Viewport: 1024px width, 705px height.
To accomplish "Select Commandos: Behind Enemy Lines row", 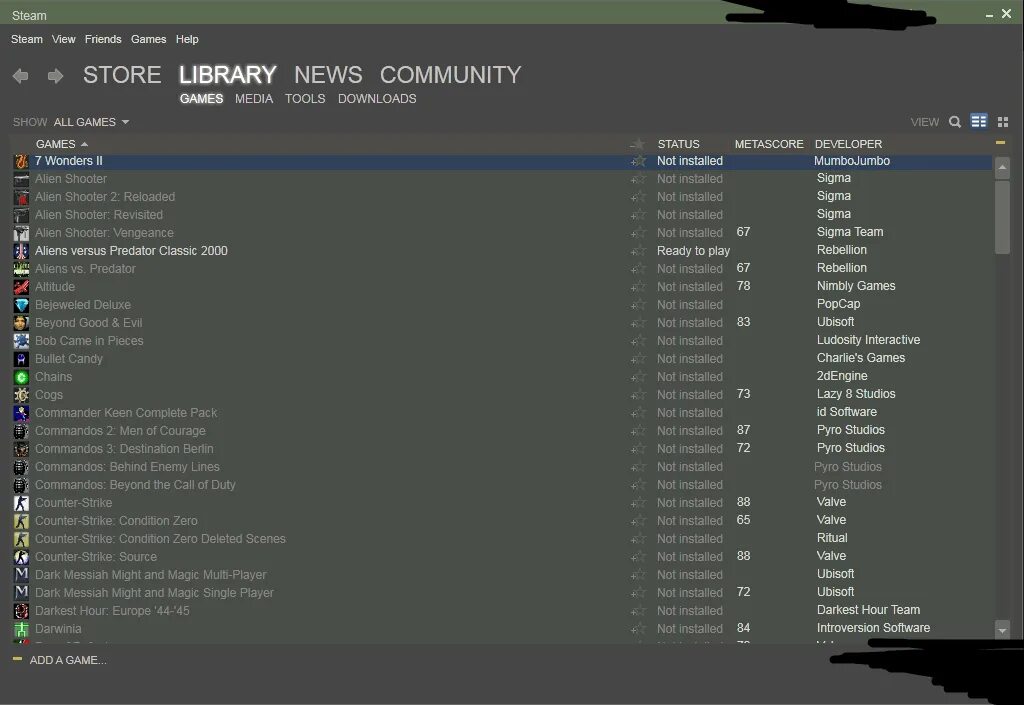I will (x=502, y=467).
